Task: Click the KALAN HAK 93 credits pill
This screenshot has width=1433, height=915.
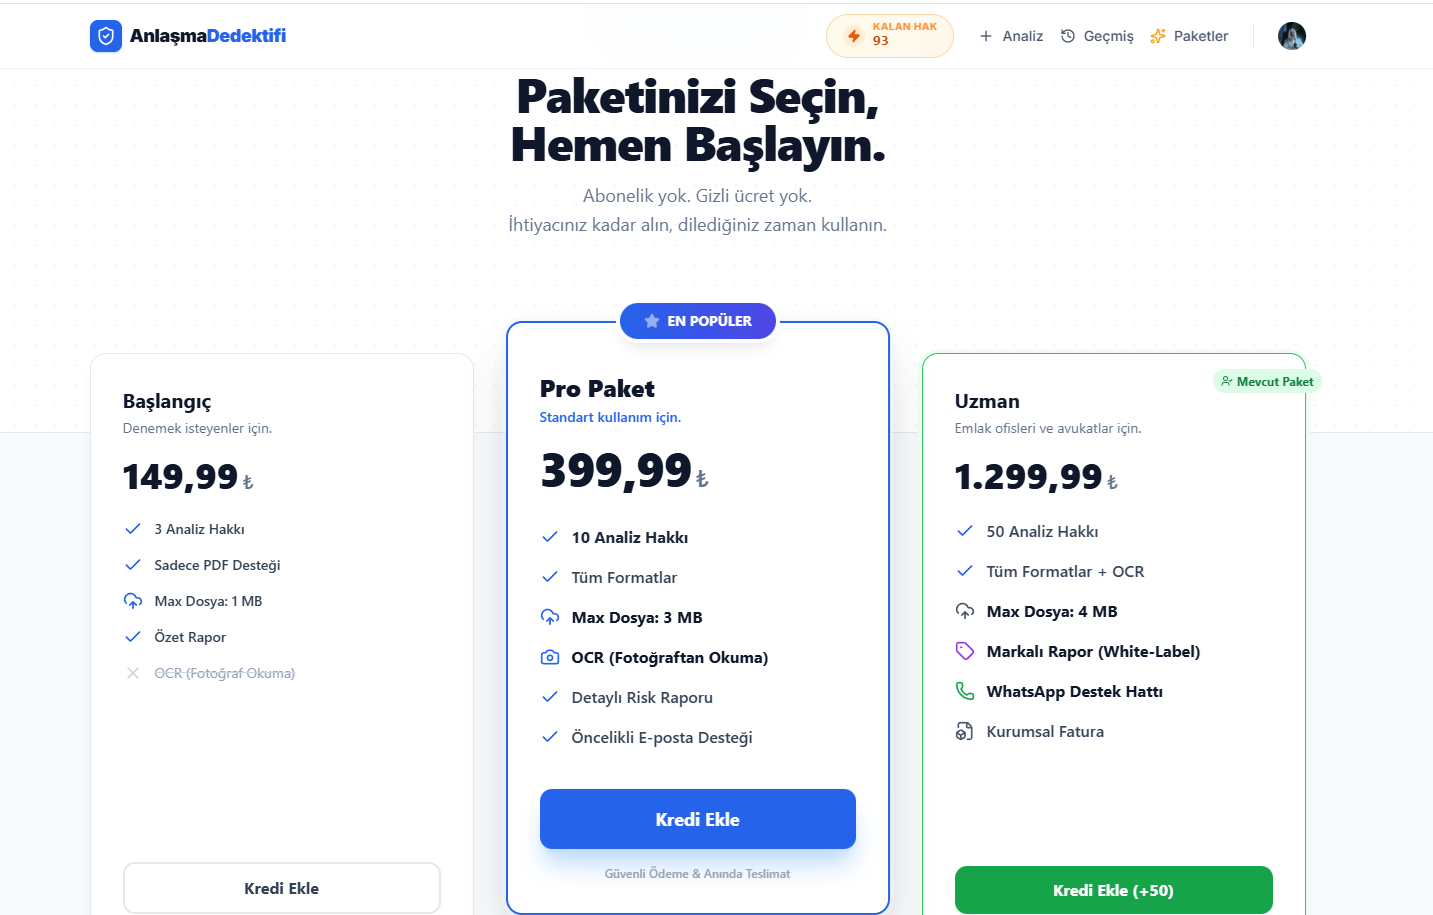Action: tap(890, 36)
